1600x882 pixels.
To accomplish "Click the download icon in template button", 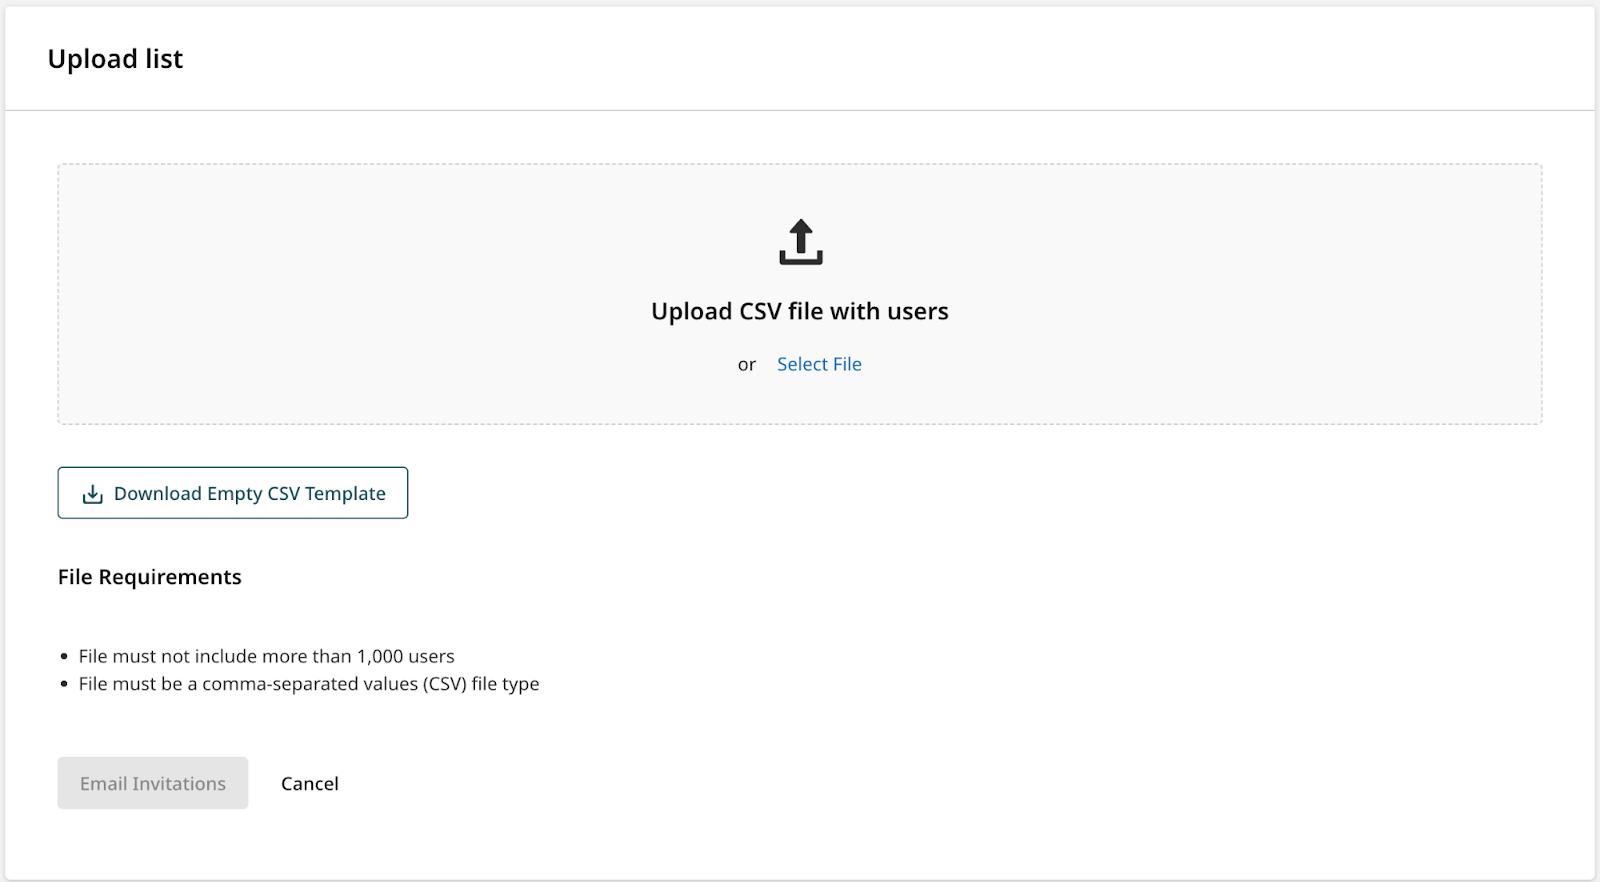I will [x=93, y=494].
